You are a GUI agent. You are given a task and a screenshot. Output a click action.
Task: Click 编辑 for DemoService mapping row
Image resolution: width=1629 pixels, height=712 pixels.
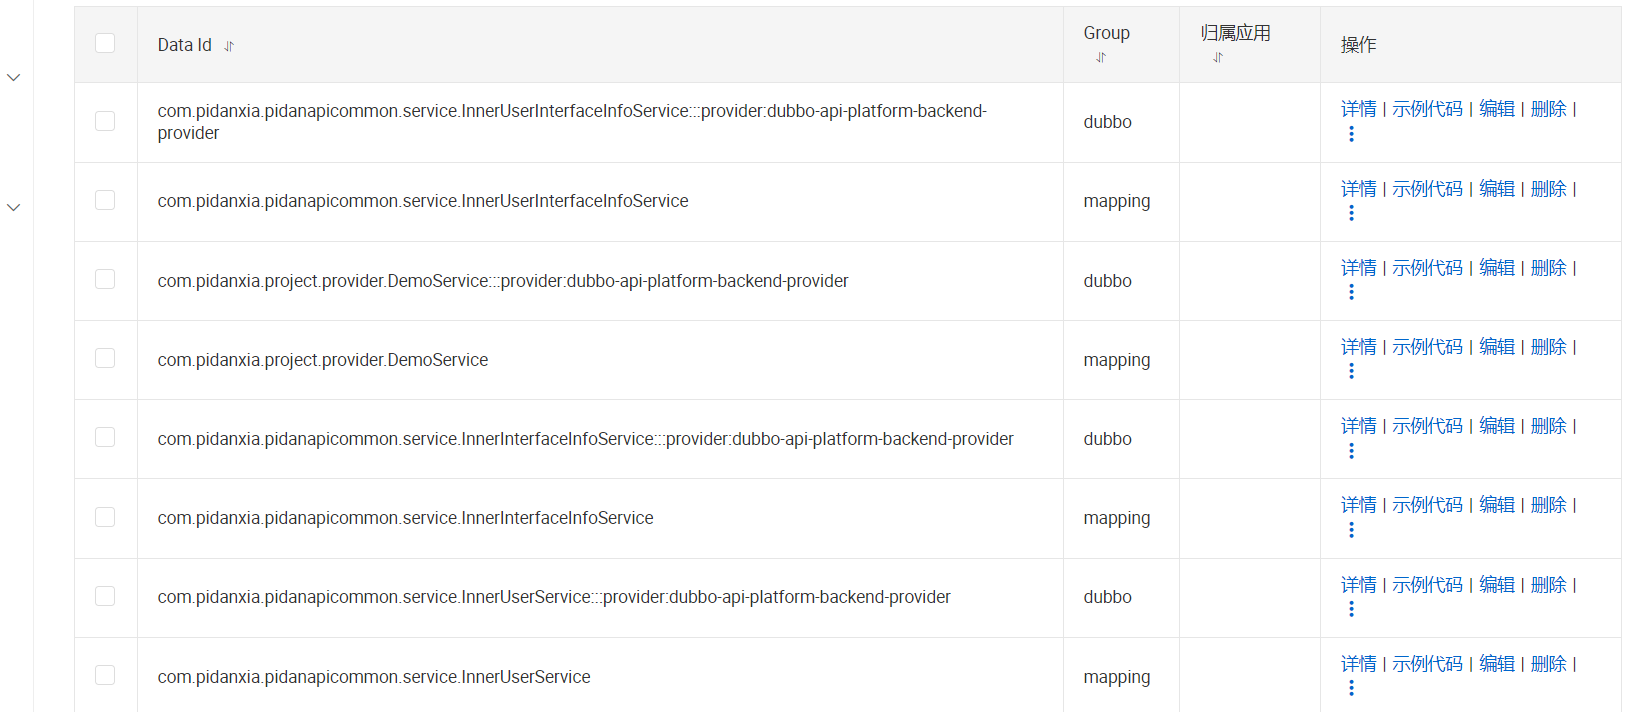point(1496,347)
